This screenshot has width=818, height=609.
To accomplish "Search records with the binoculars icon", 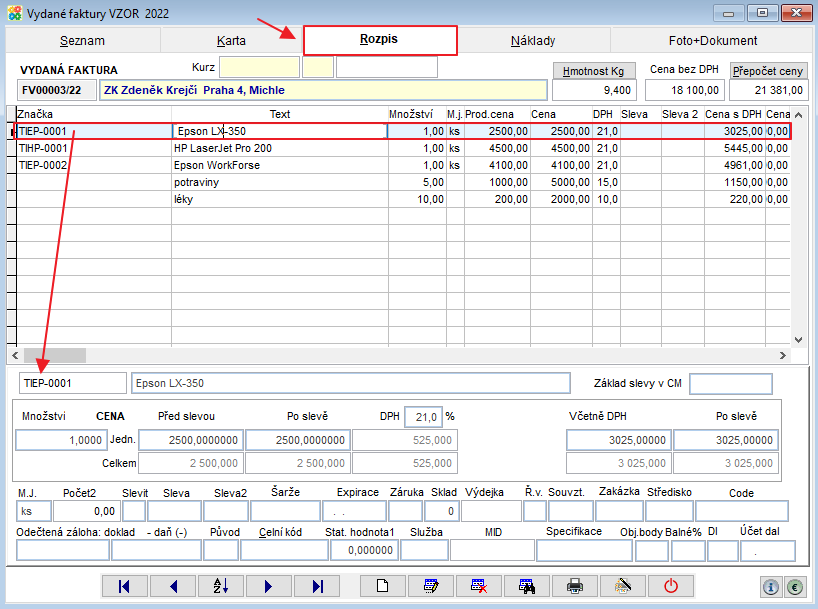I will tap(527, 586).
